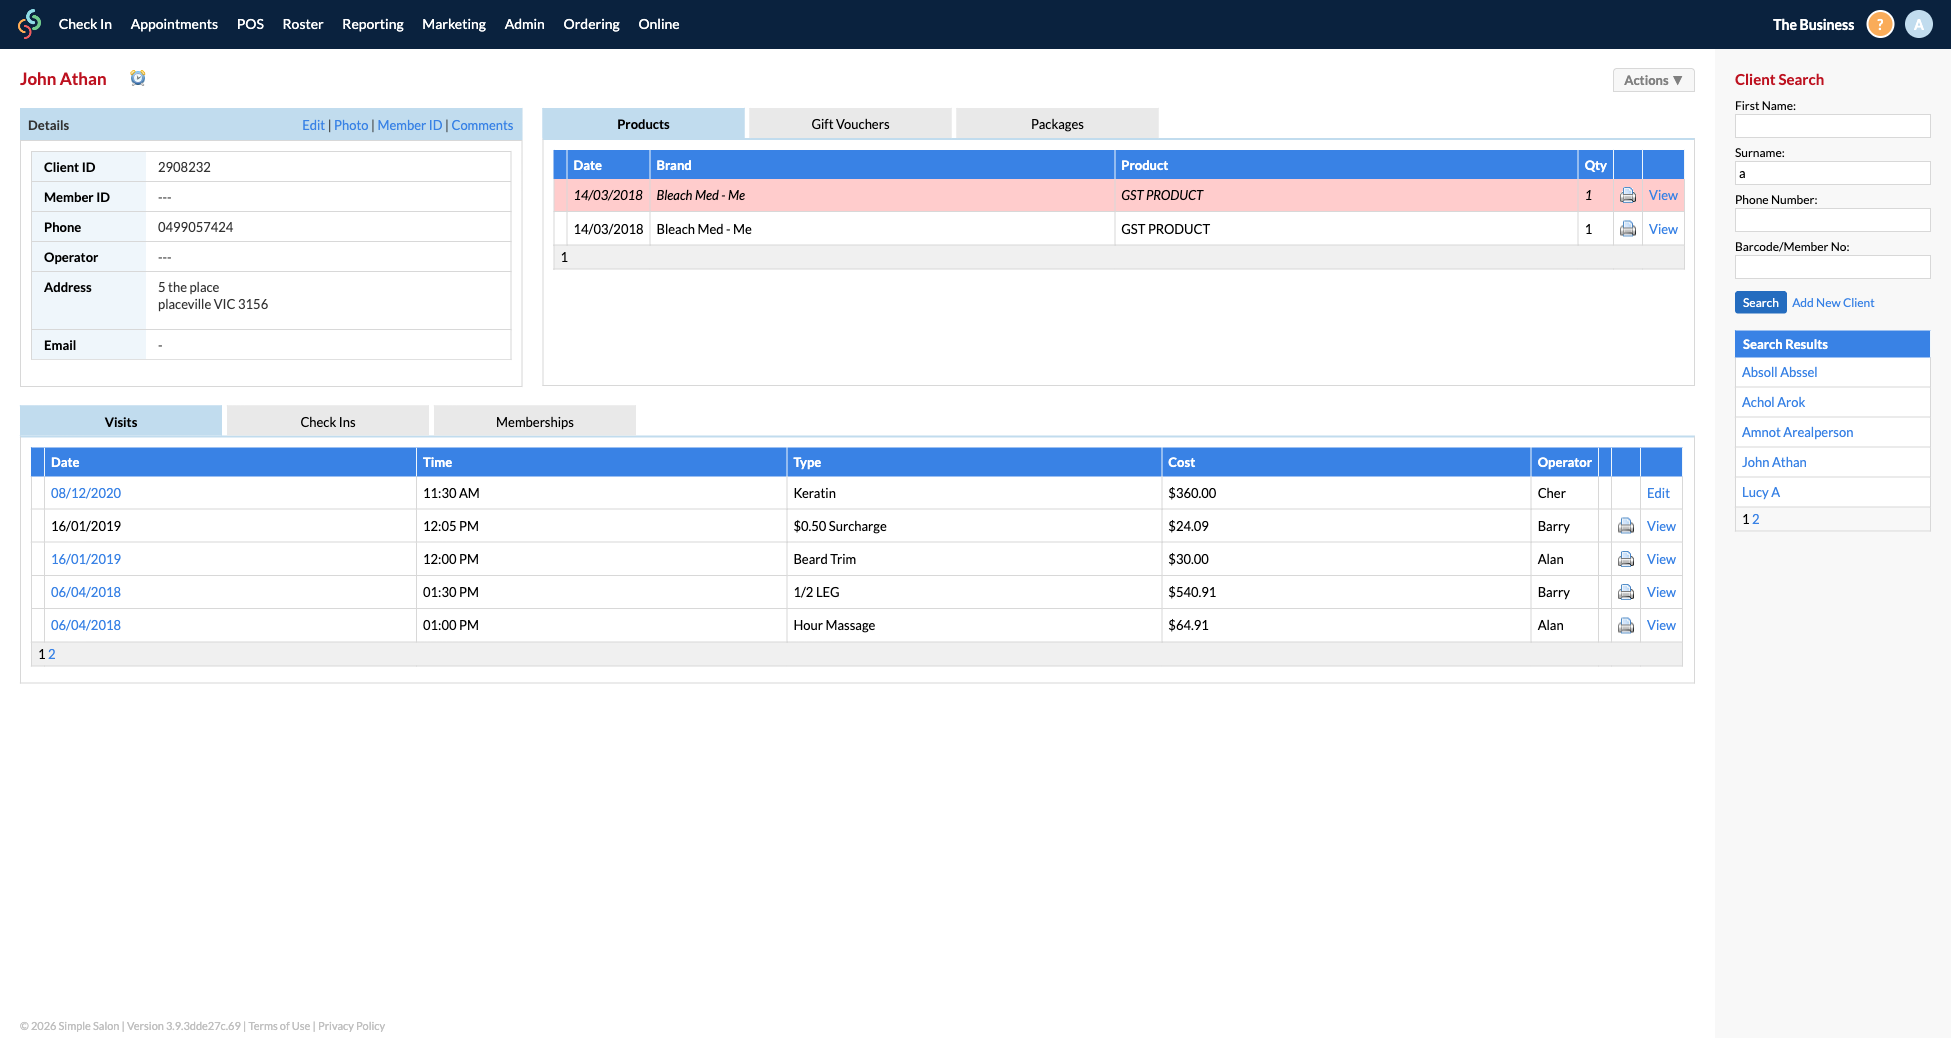Select the Marketing menu item
Image resolution: width=1951 pixels, height=1038 pixels.
click(x=453, y=24)
